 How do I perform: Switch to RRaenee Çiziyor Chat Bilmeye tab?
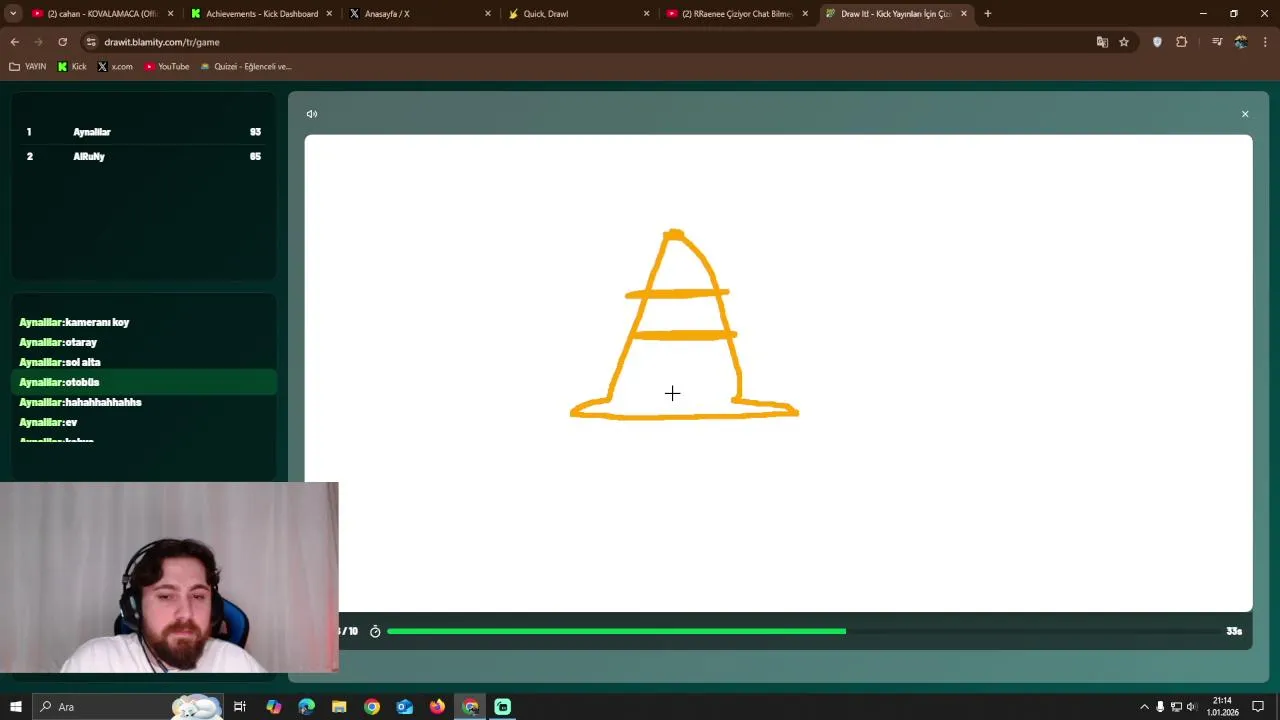[737, 14]
